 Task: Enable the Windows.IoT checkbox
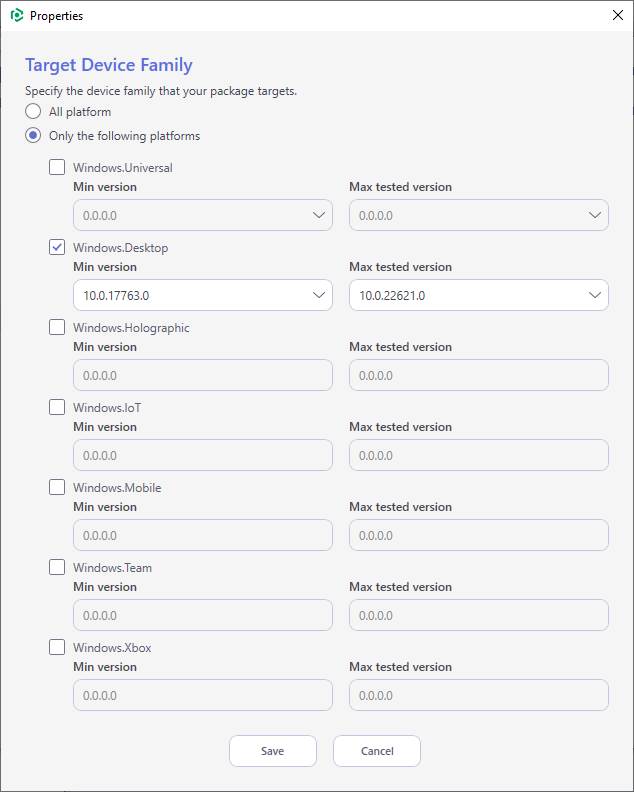click(x=57, y=407)
